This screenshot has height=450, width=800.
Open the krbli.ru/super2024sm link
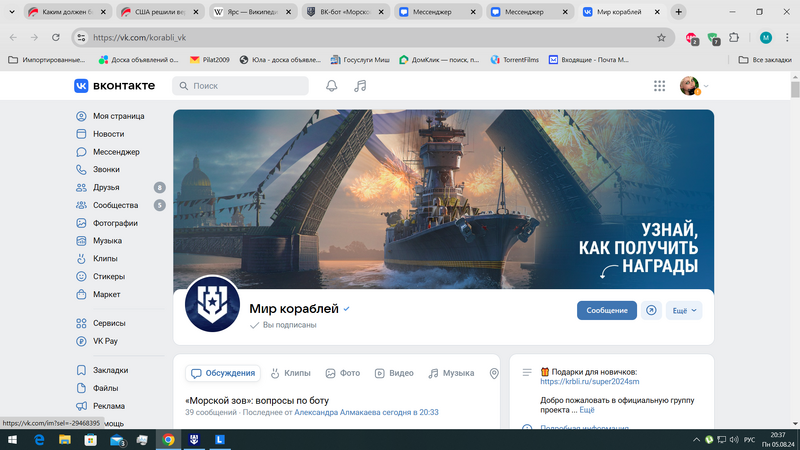click(x=589, y=381)
